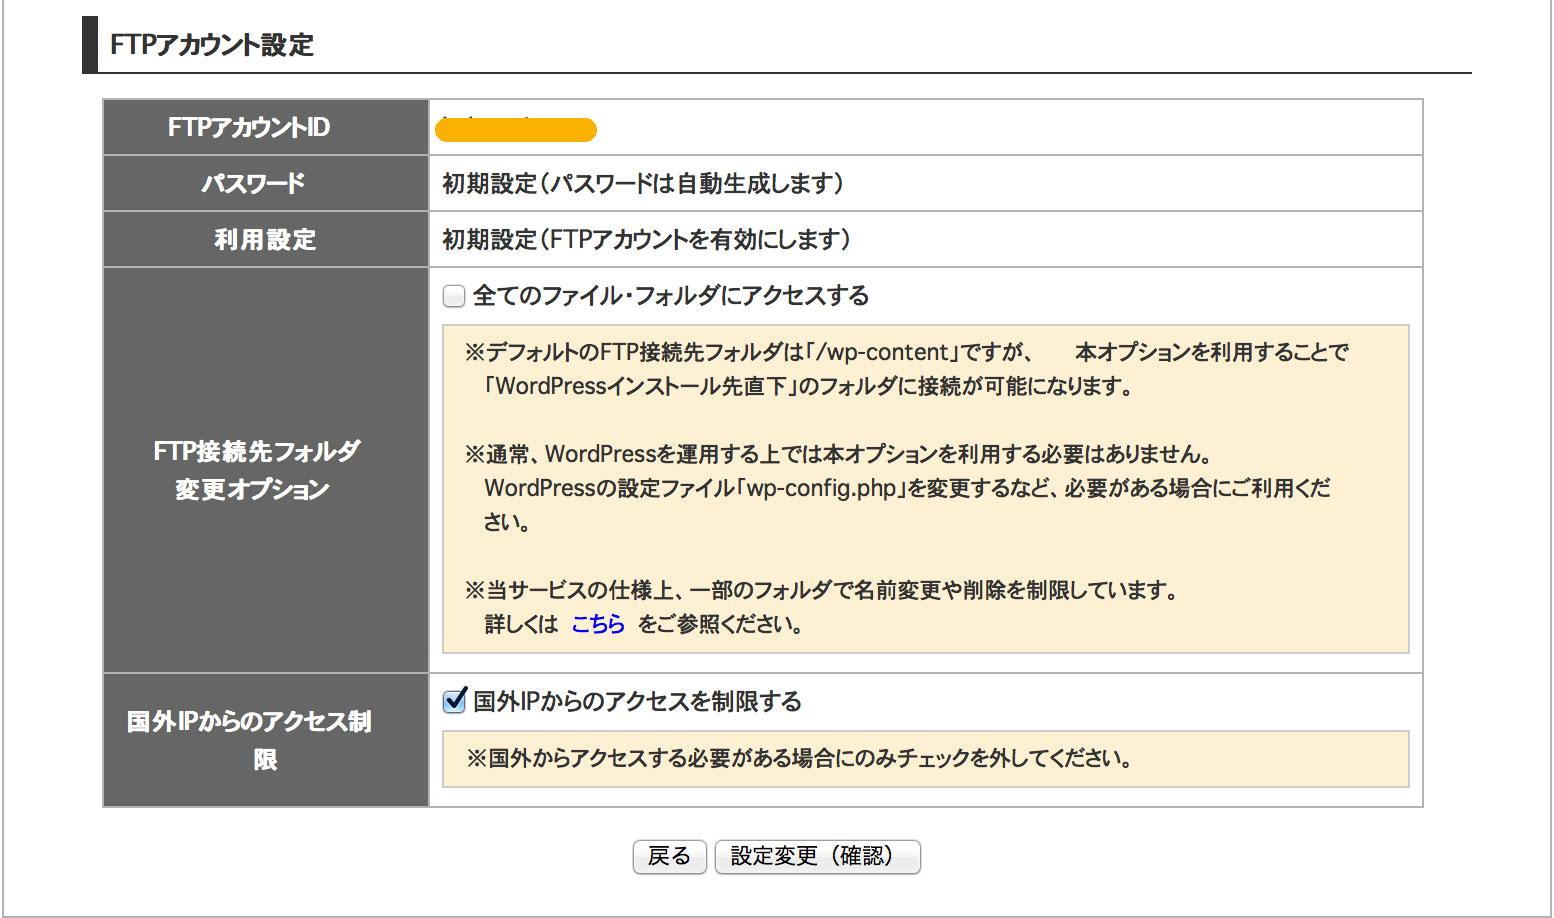This screenshot has height=918, width=1554.
Task: Click the label text 全てのファイル・フォルダにアクセスする
Action: pos(670,296)
